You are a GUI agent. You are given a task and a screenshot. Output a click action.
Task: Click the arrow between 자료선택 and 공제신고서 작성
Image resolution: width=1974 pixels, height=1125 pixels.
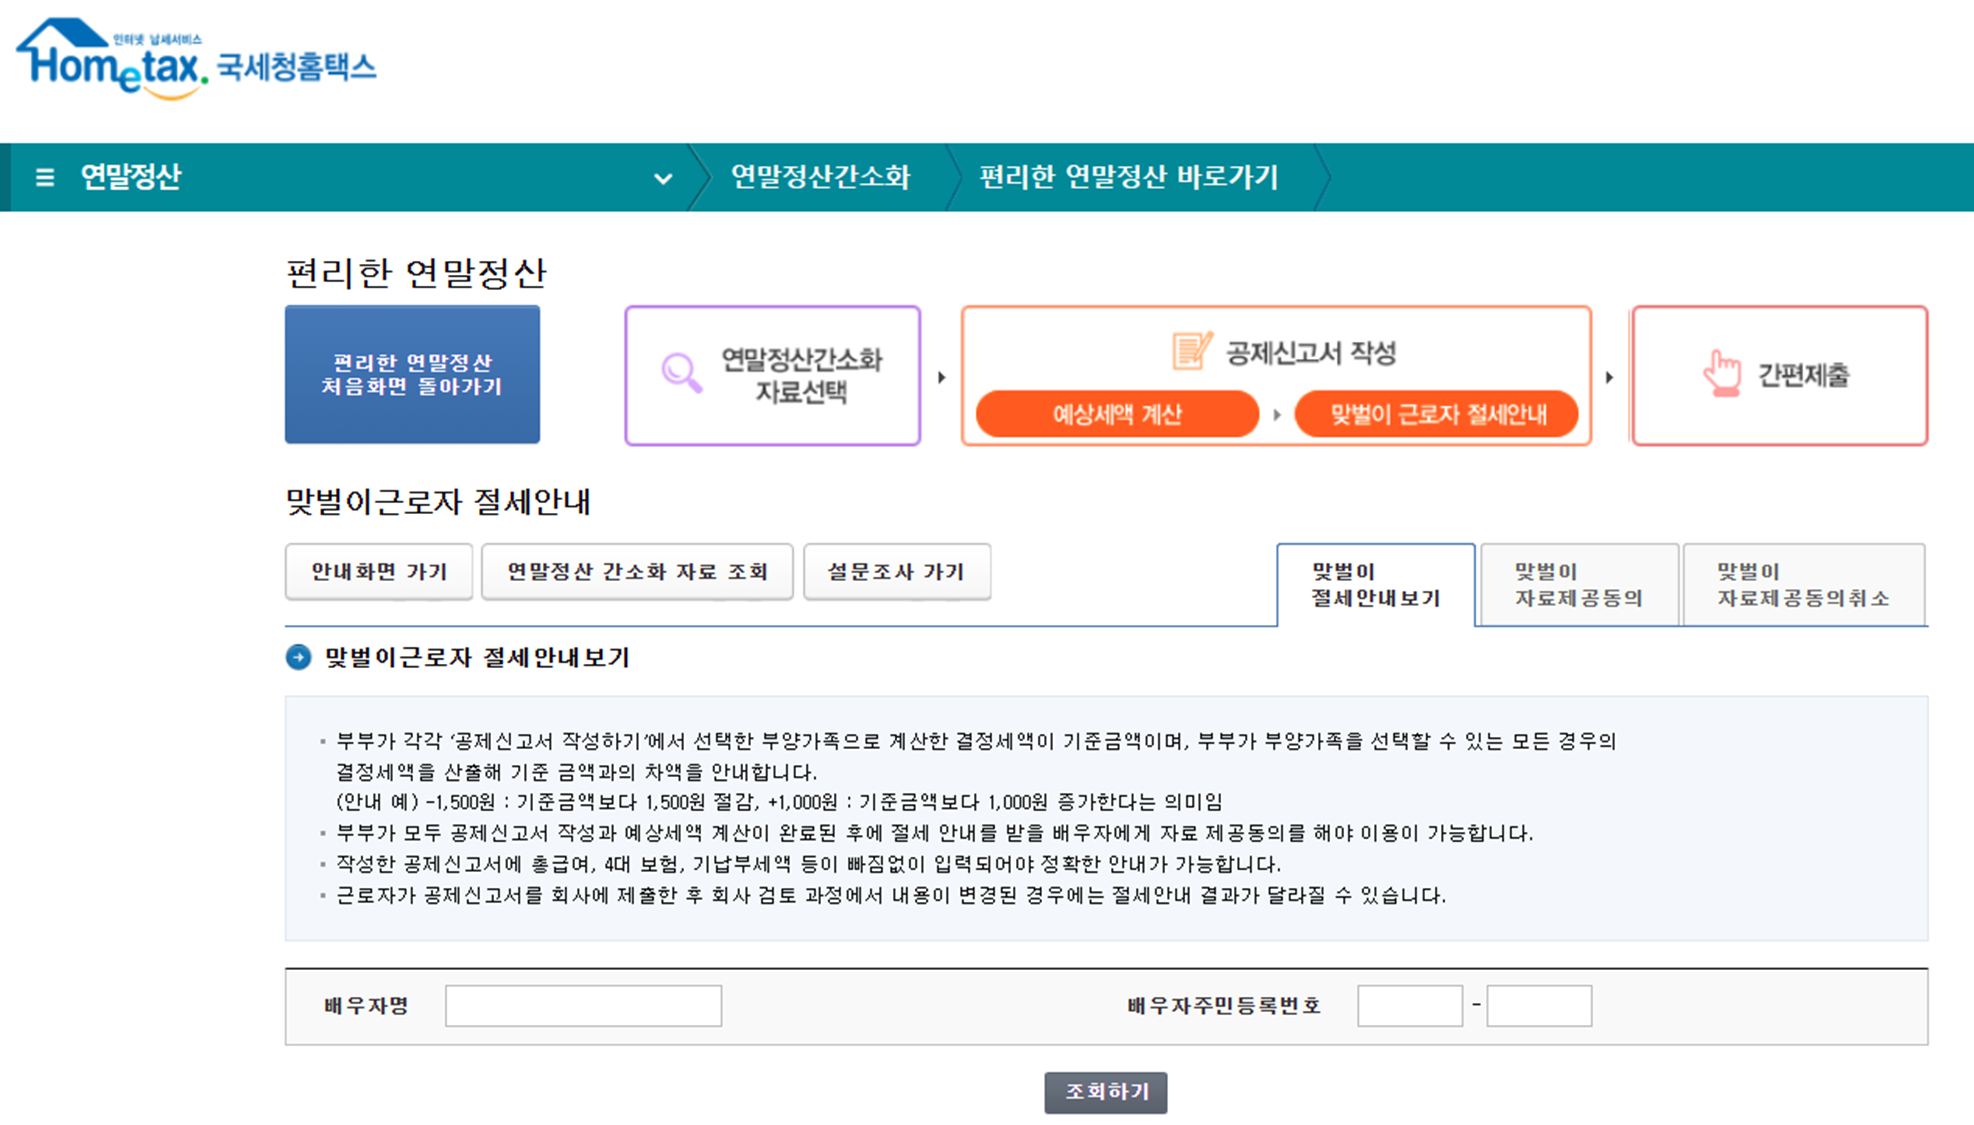click(941, 376)
